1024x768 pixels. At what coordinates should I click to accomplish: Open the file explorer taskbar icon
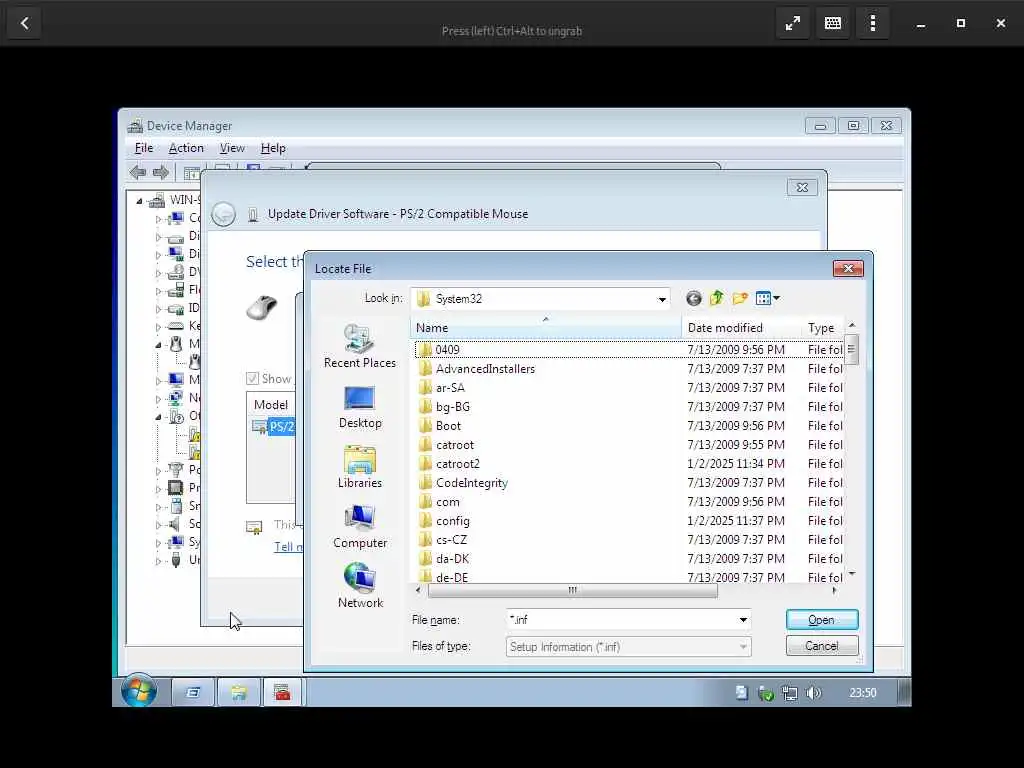pyautogui.click(x=238, y=693)
